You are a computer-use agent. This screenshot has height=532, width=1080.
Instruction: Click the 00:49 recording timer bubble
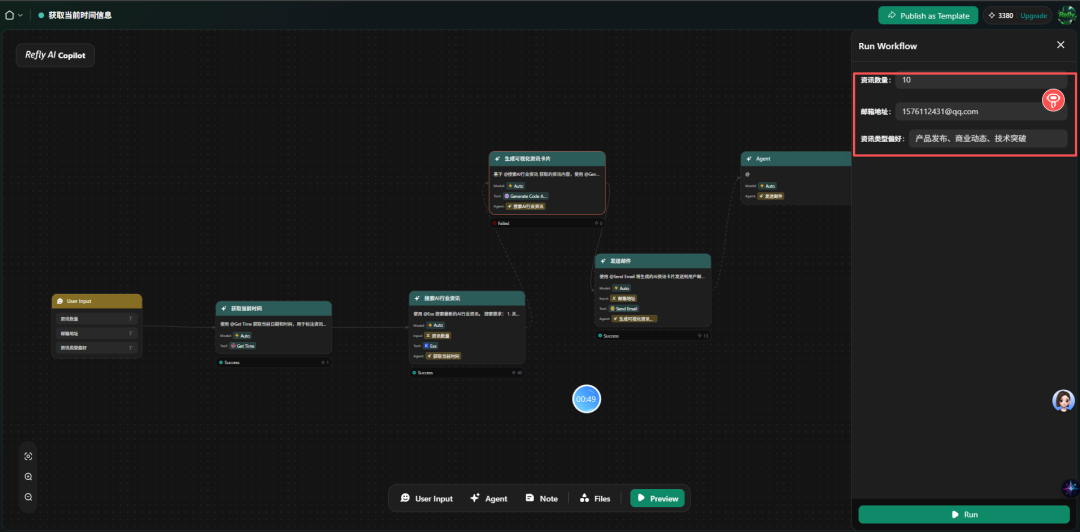[586, 399]
